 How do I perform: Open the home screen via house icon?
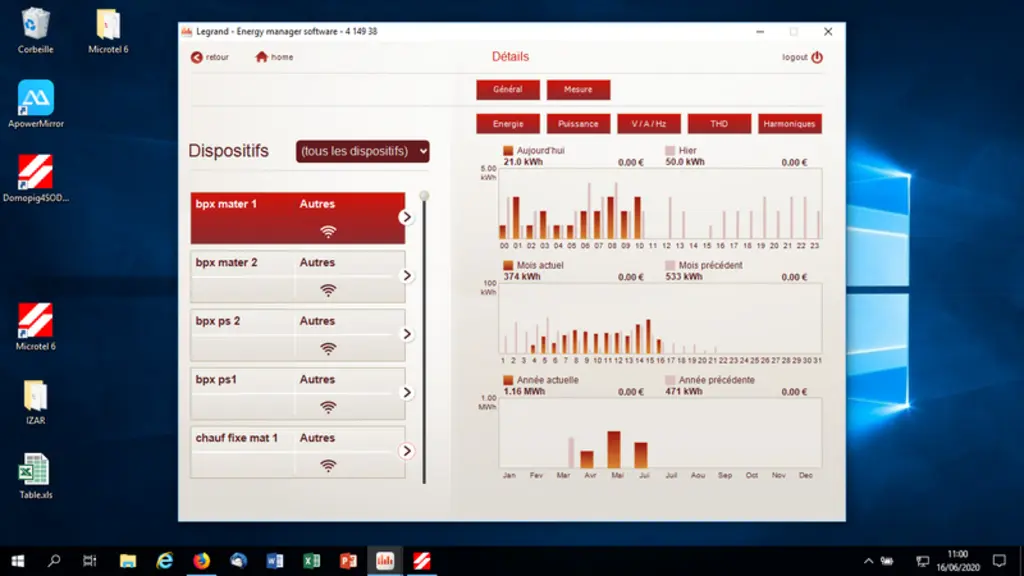261,57
